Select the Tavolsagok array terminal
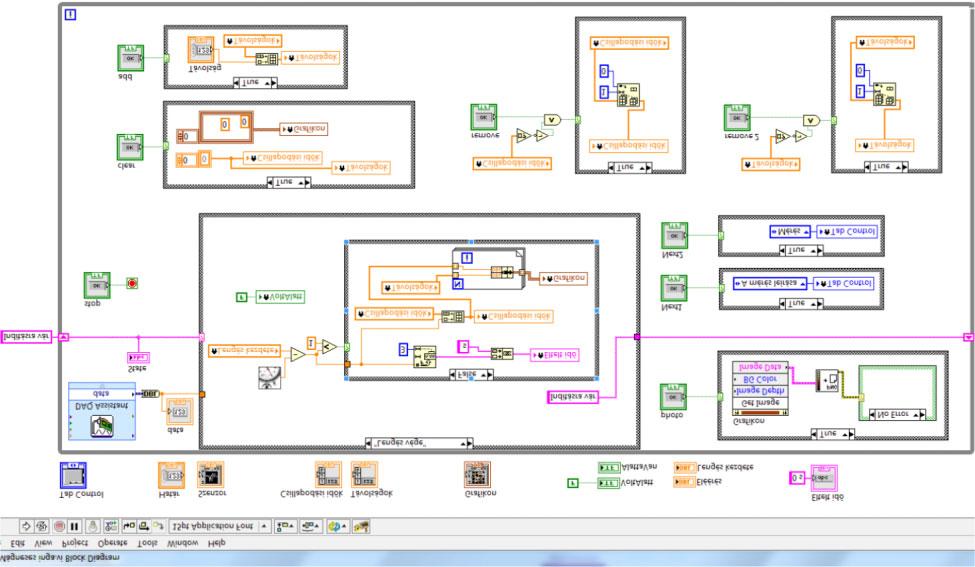The height and width of the screenshot is (567, 975). 364,475
